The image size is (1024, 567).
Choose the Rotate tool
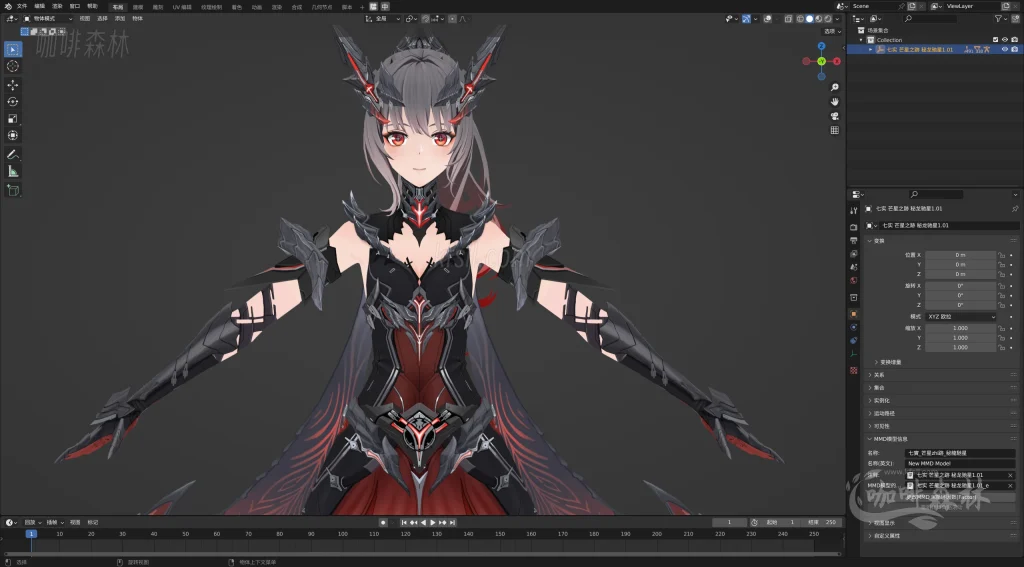click(x=12, y=101)
